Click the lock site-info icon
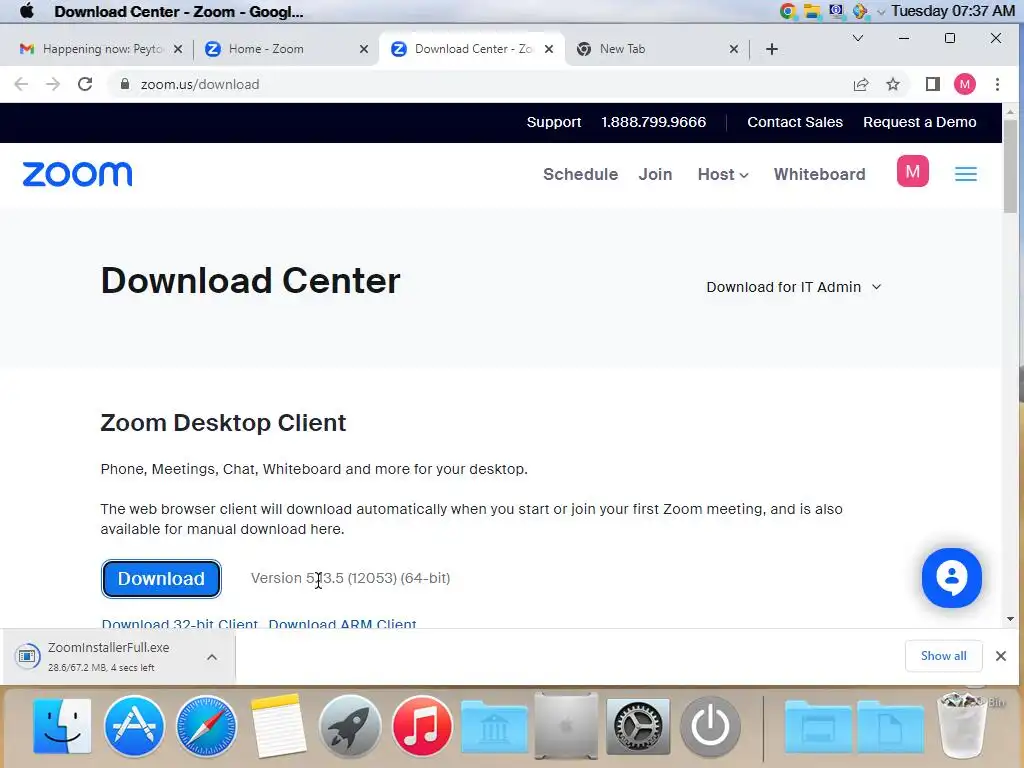Viewport: 1024px width, 768px height. click(x=124, y=84)
